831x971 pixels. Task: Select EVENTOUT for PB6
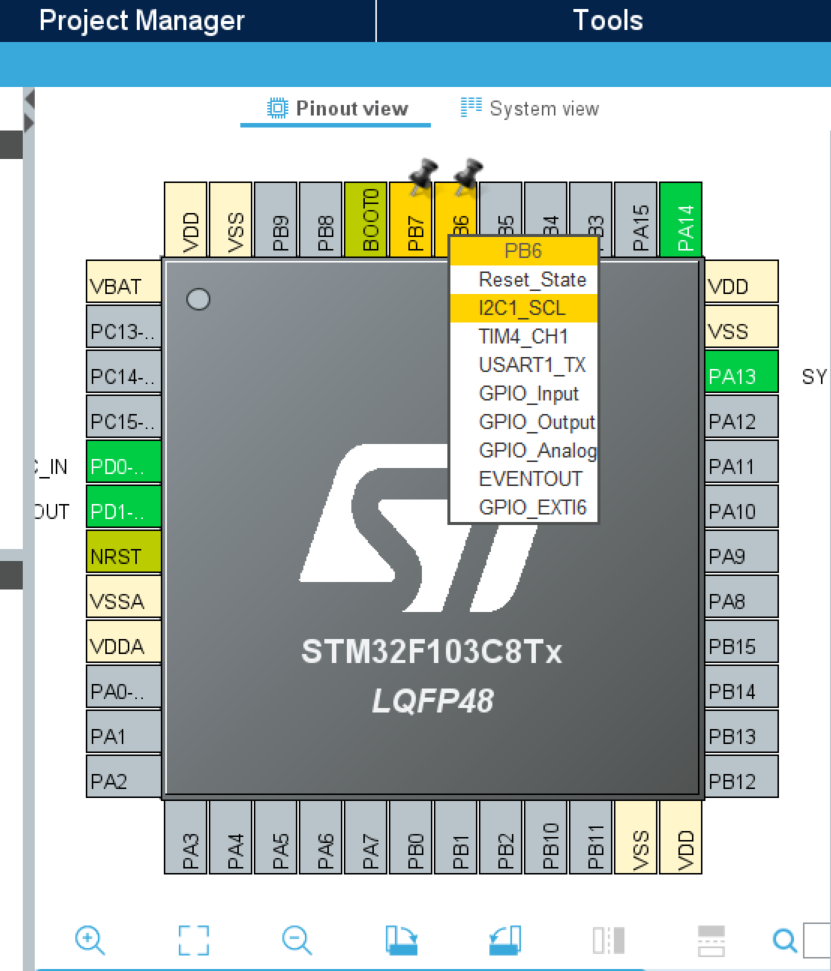click(x=524, y=479)
